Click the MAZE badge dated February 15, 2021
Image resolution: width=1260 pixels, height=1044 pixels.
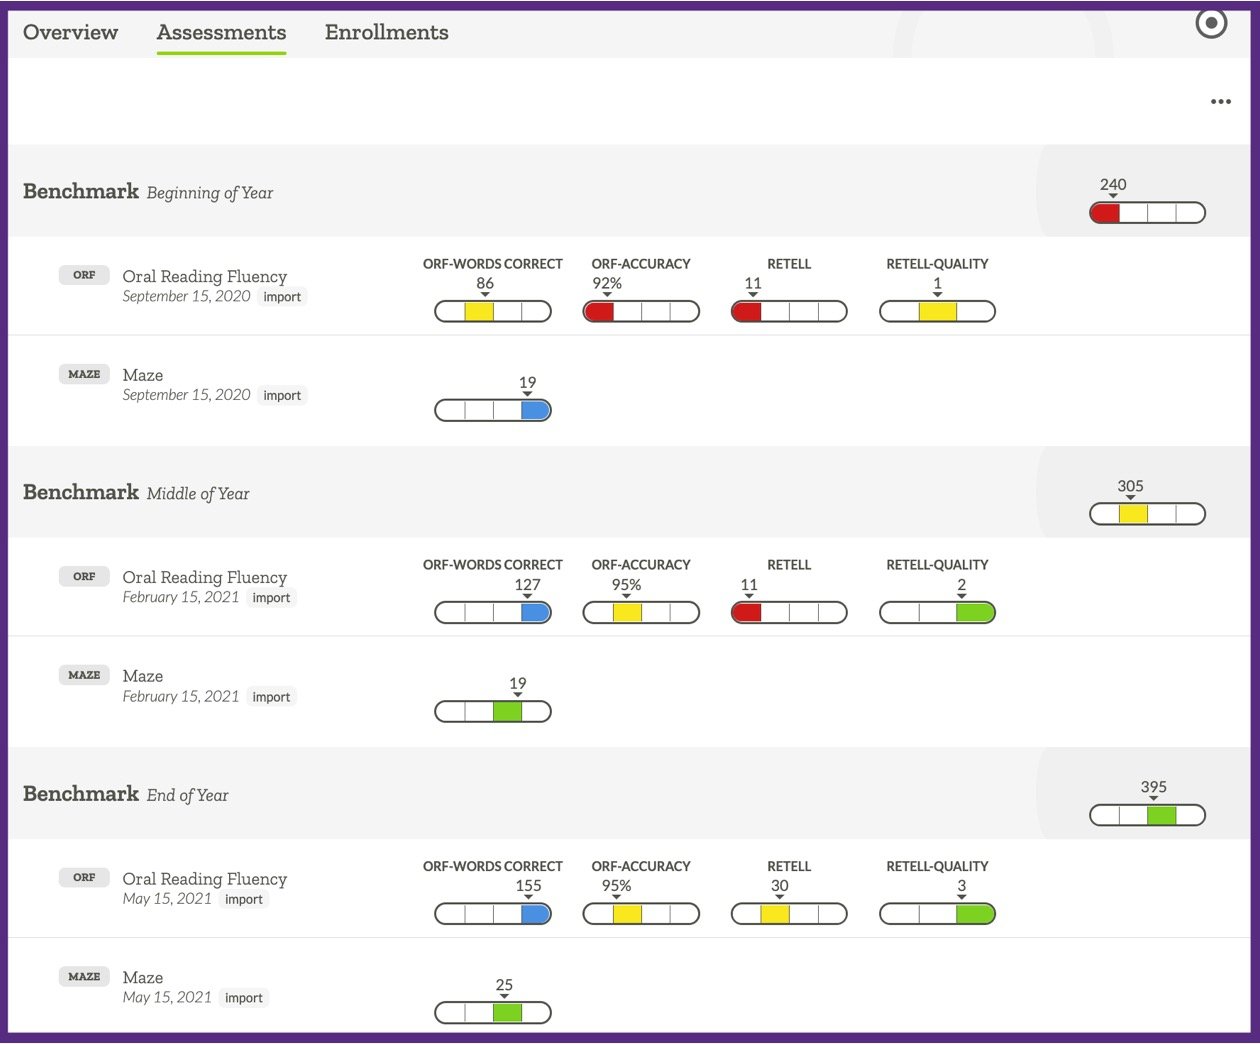(83, 675)
